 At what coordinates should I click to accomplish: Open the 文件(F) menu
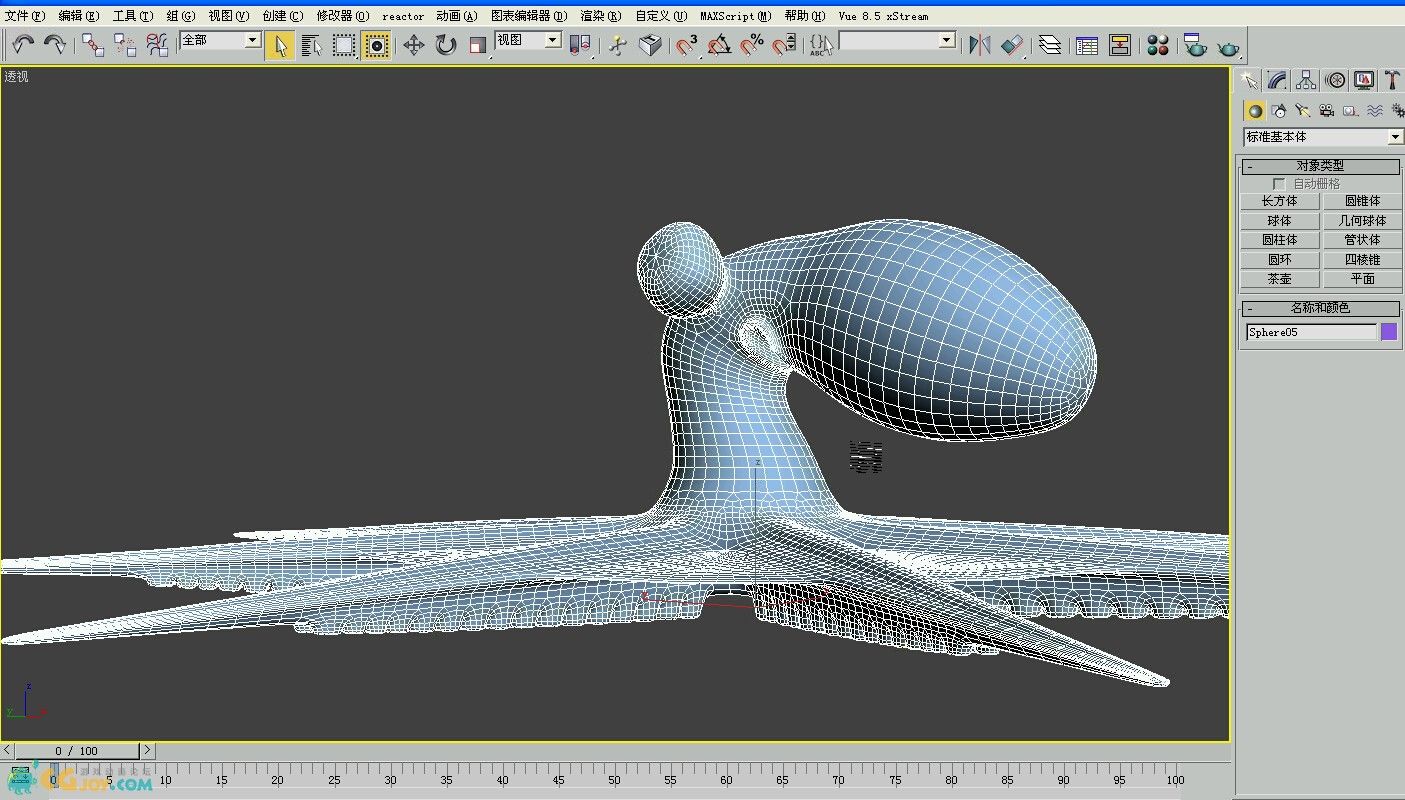[x=25, y=16]
